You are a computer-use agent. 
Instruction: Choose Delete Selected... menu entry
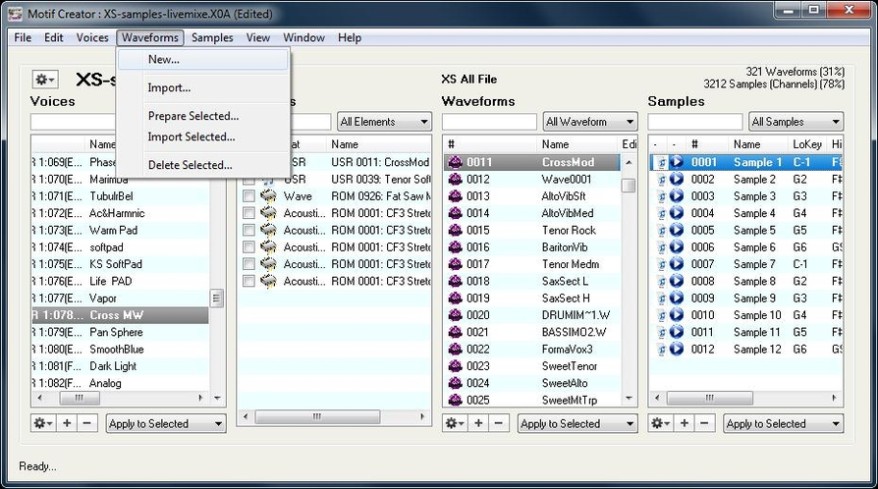point(204,165)
